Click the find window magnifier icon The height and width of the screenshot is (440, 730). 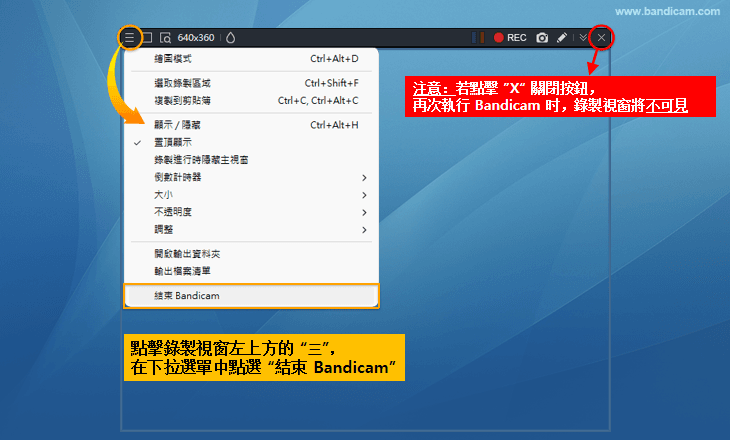165,38
